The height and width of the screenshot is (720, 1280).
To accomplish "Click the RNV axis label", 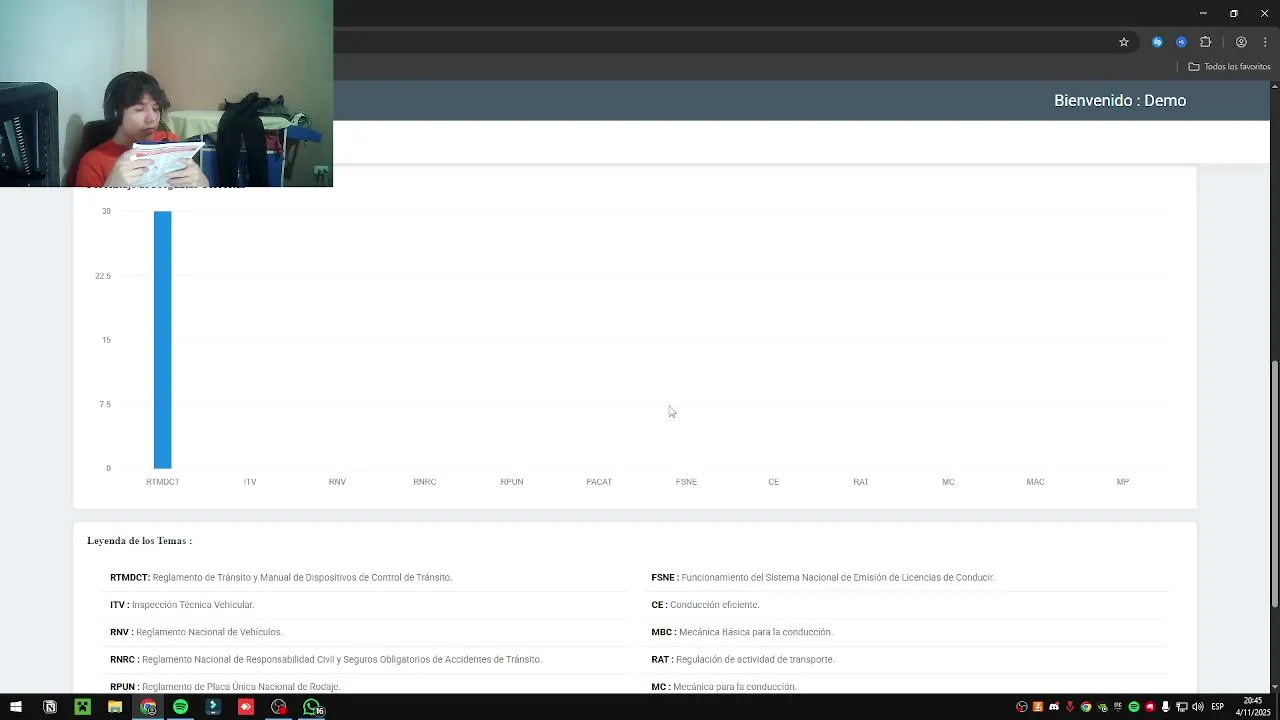I will pos(337,482).
